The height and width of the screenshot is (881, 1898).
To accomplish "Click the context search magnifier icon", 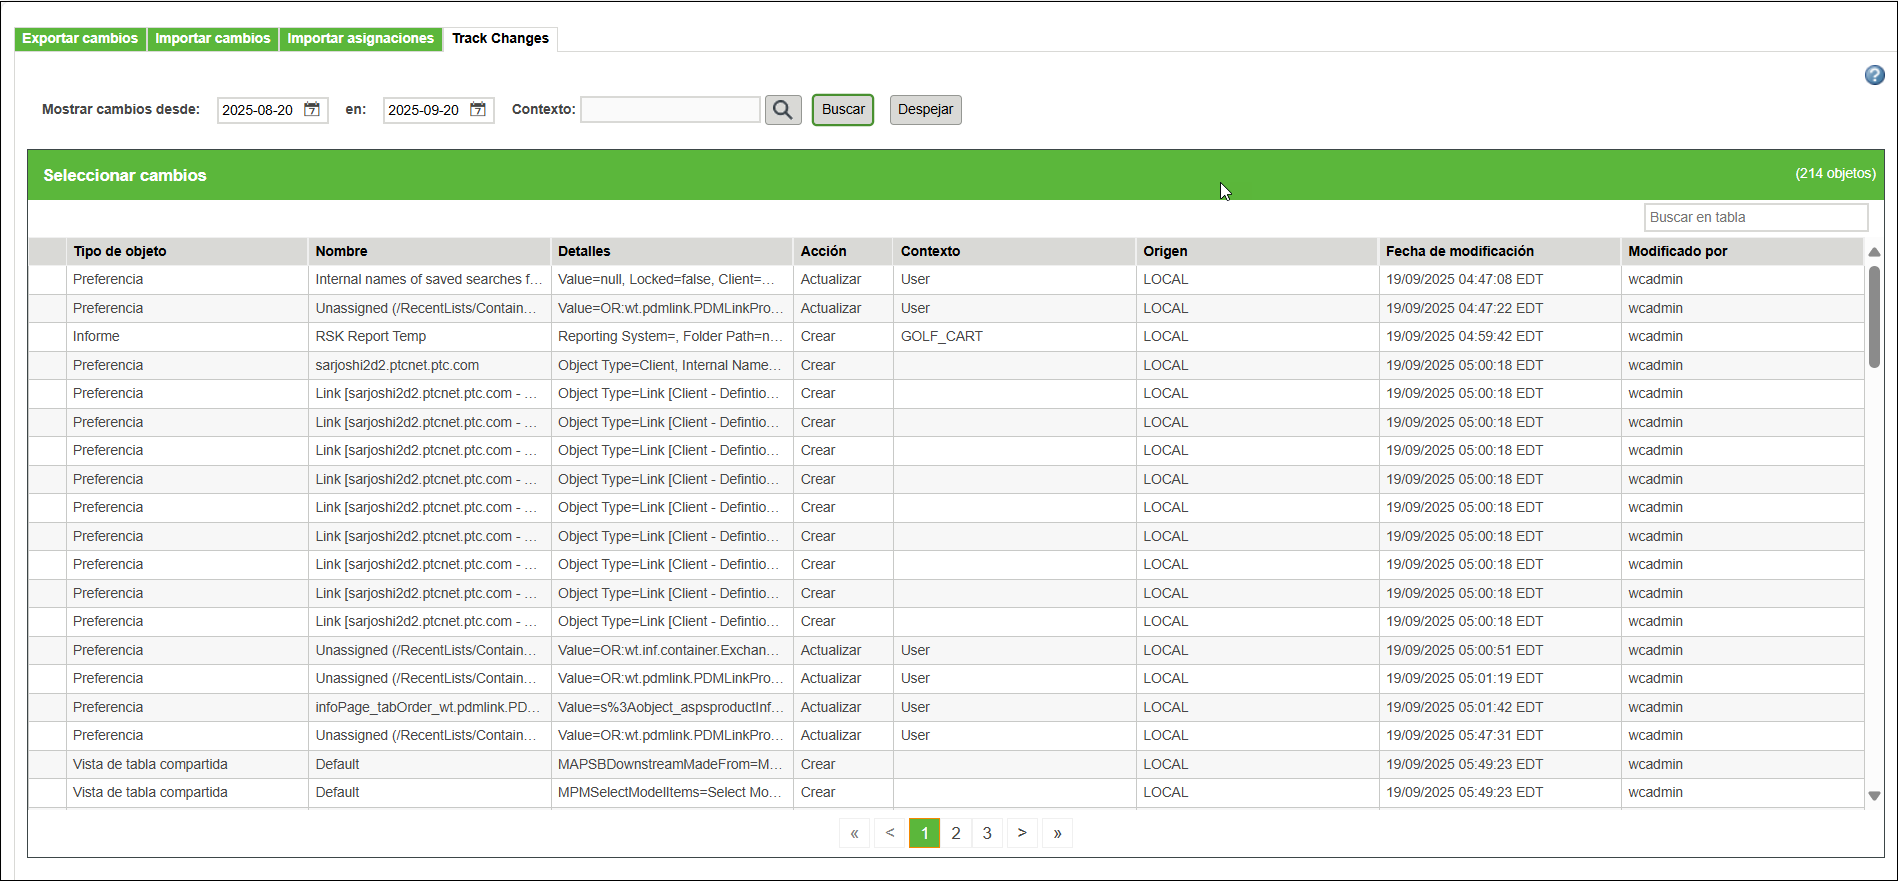I will 783,110.
